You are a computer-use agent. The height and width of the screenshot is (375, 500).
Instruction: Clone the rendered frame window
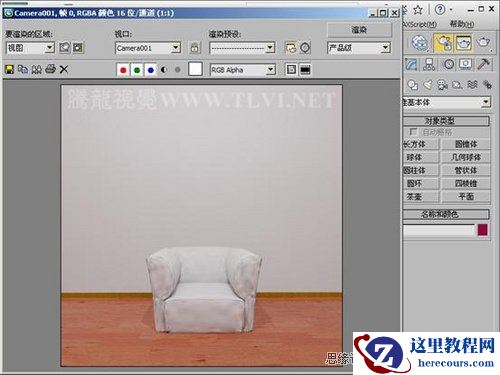point(37,69)
